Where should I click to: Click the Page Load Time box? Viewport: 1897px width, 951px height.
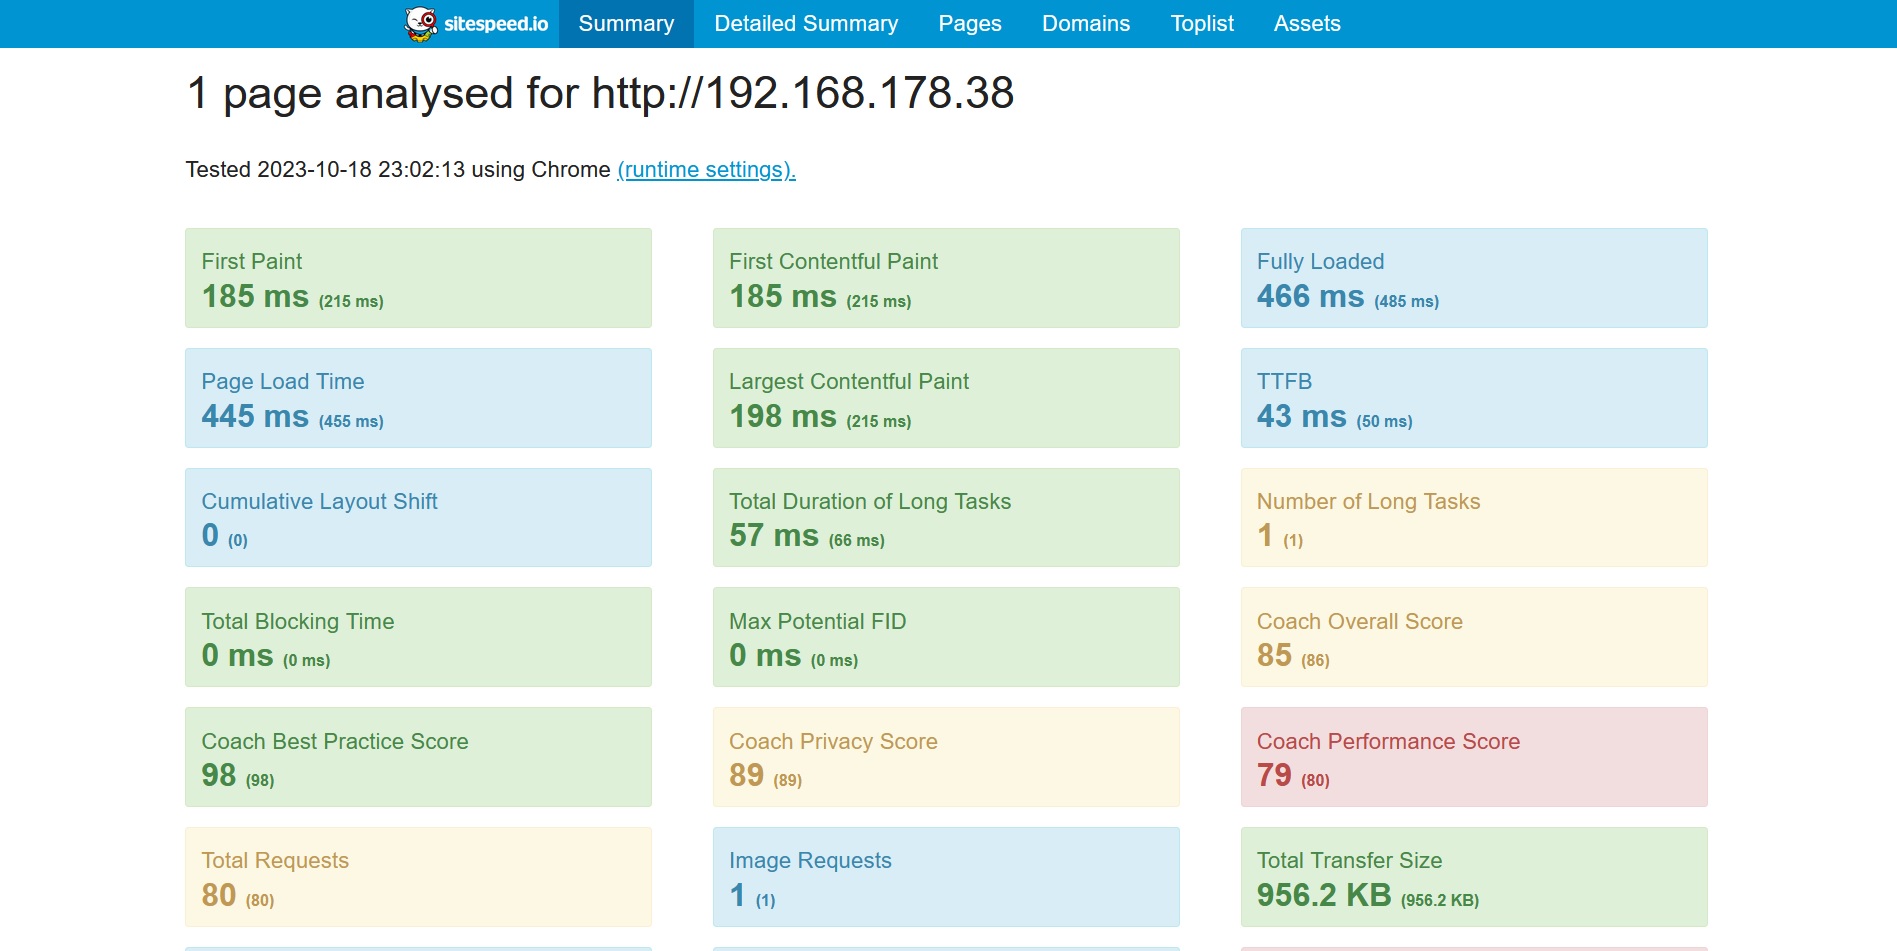click(x=418, y=398)
